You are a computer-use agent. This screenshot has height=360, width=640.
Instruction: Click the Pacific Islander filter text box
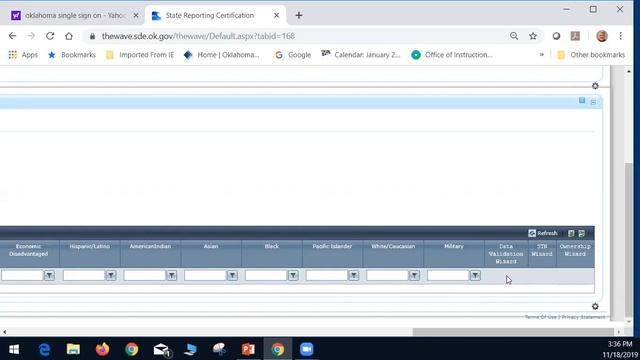click(327, 276)
